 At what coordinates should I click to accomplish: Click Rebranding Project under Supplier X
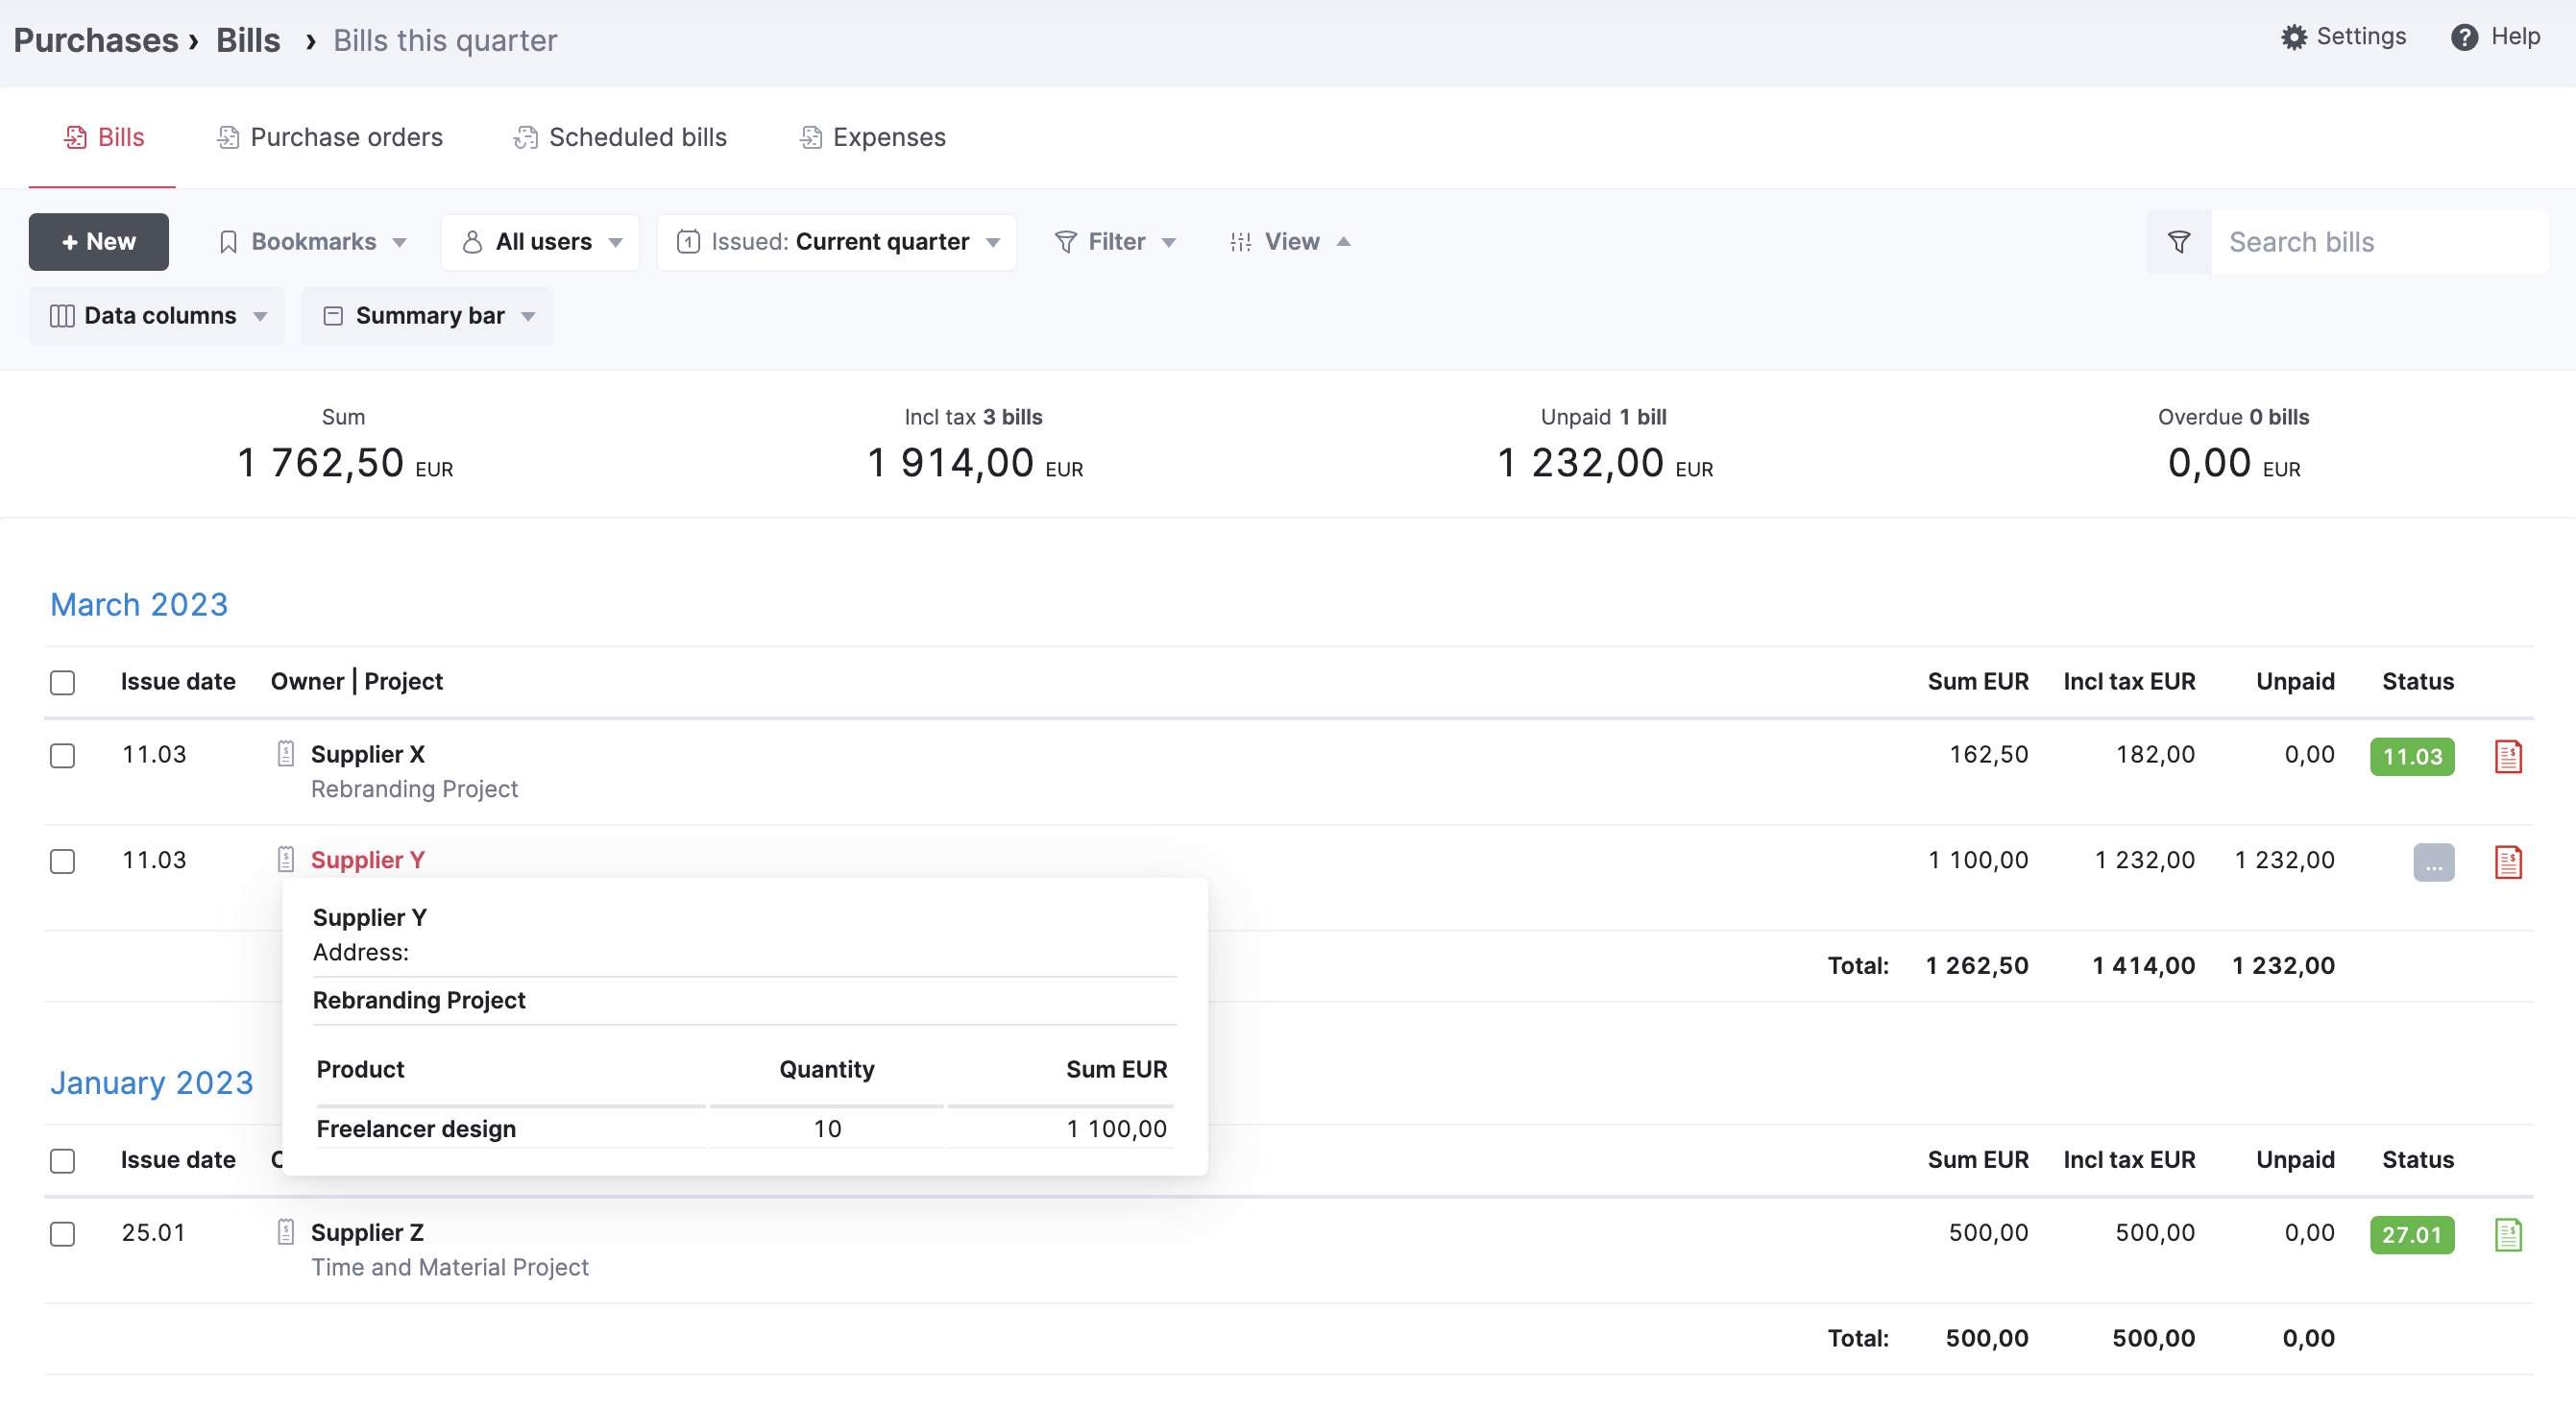pos(414,789)
